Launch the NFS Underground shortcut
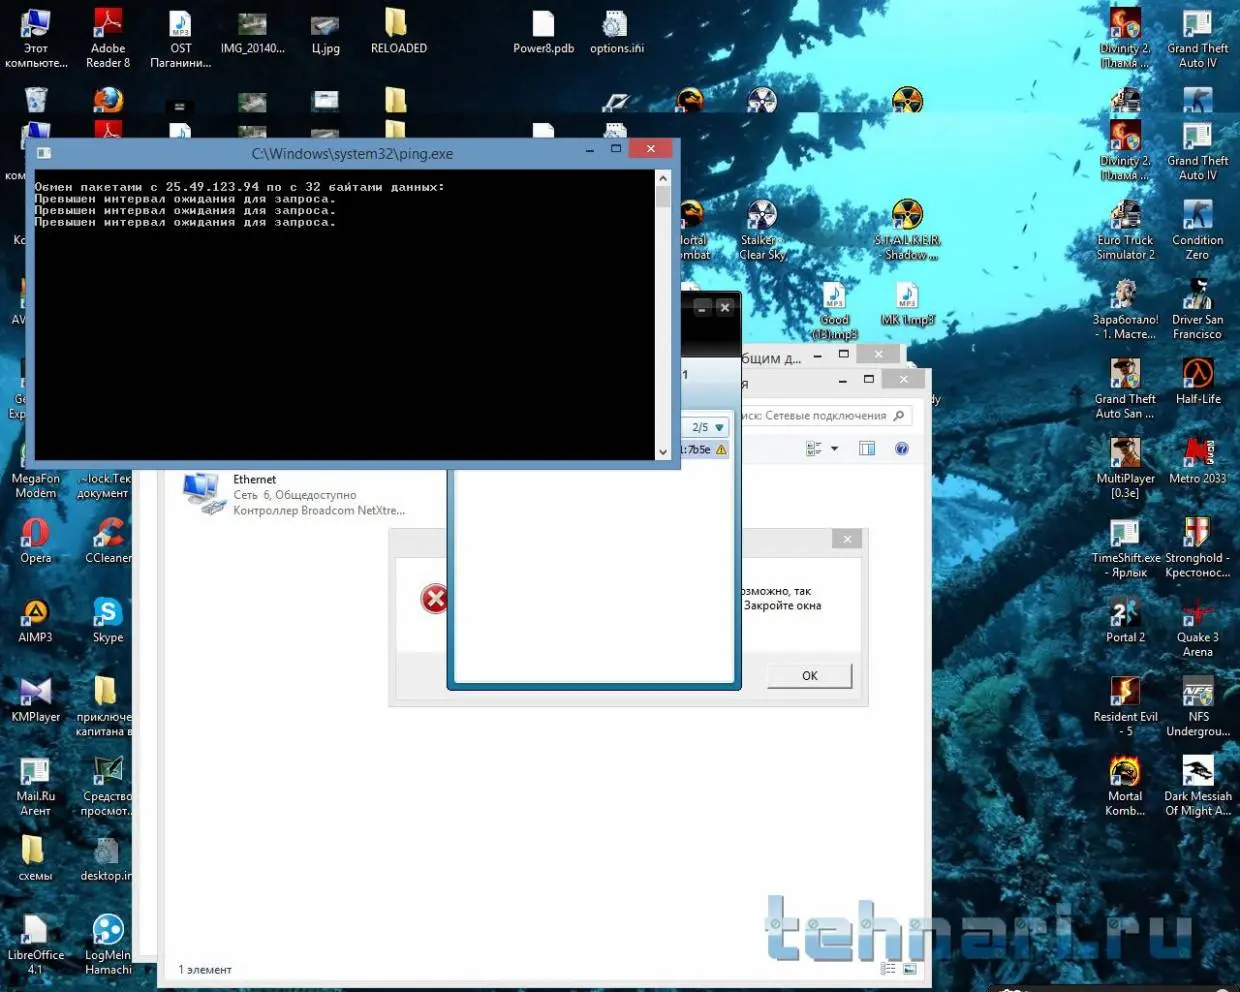Image resolution: width=1240 pixels, height=992 pixels. [1197, 707]
